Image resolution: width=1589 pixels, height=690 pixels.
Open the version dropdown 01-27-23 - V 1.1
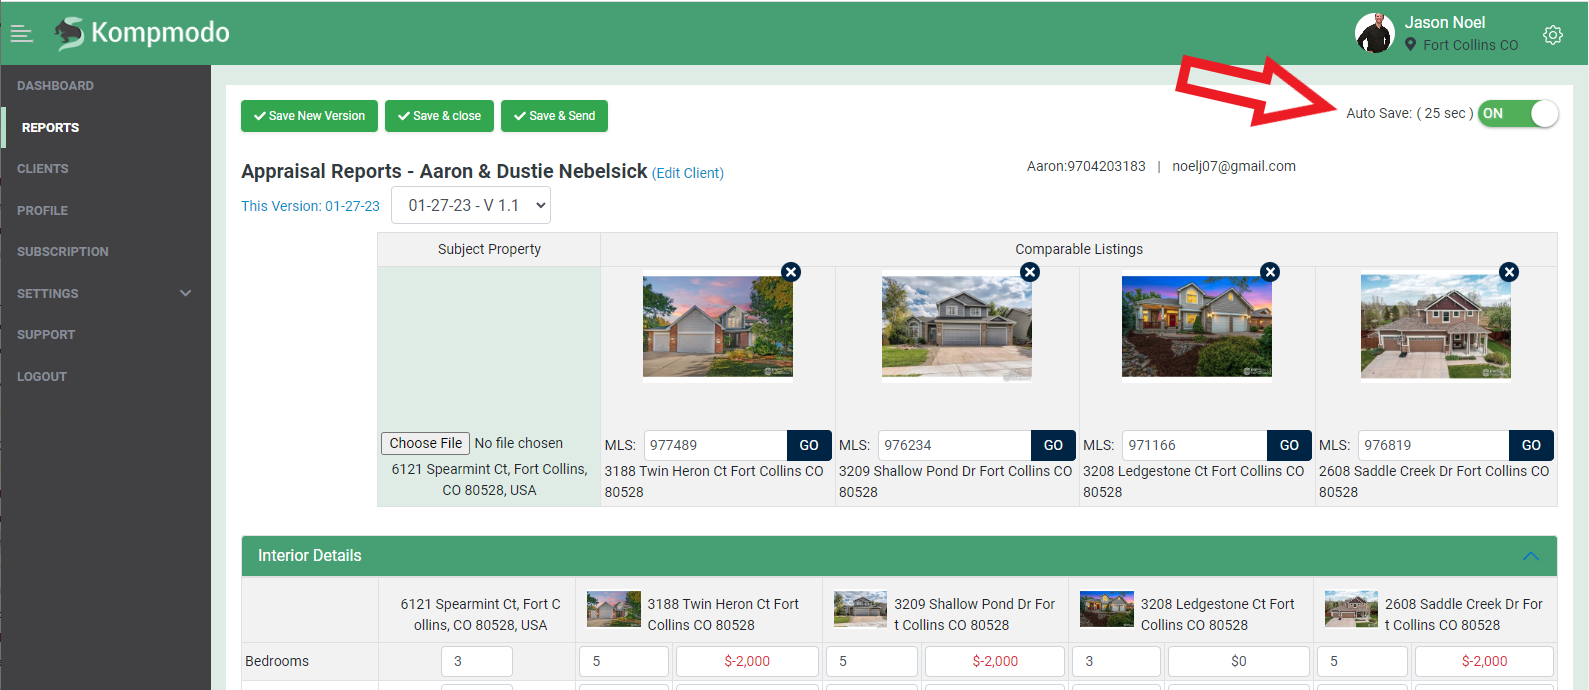471,205
